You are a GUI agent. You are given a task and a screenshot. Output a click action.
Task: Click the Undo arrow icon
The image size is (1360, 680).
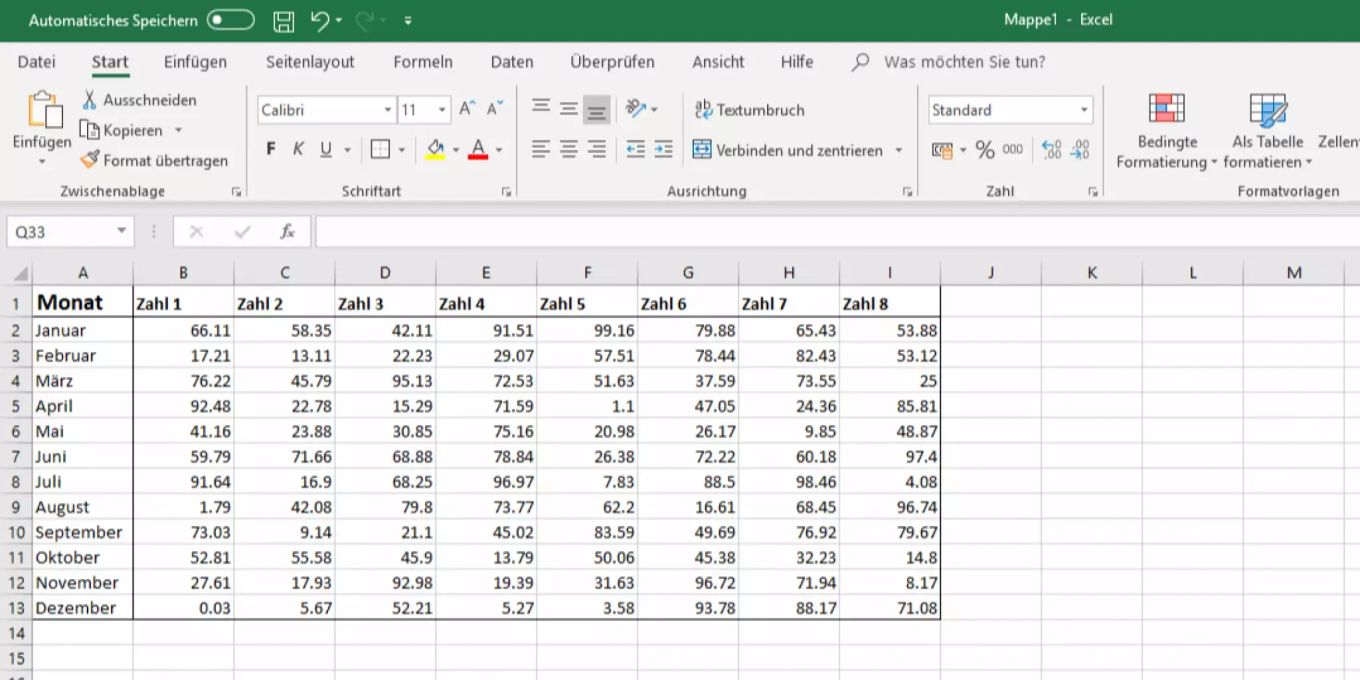320,20
